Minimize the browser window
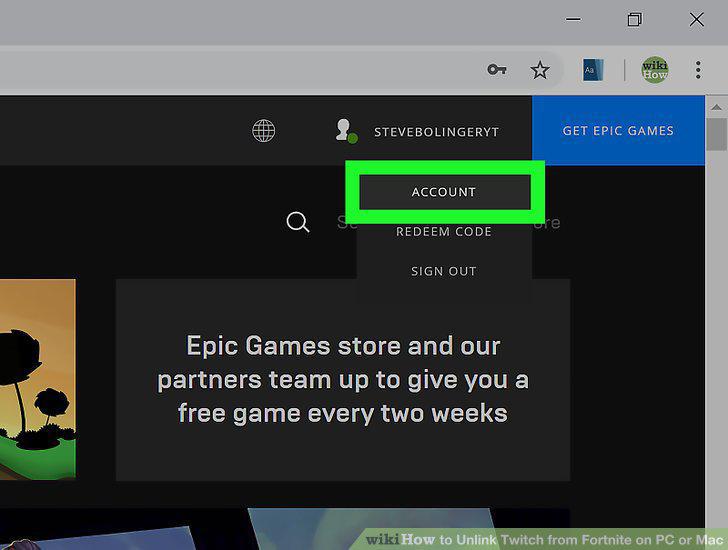The width and height of the screenshot is (728, 550). (573, 19)
